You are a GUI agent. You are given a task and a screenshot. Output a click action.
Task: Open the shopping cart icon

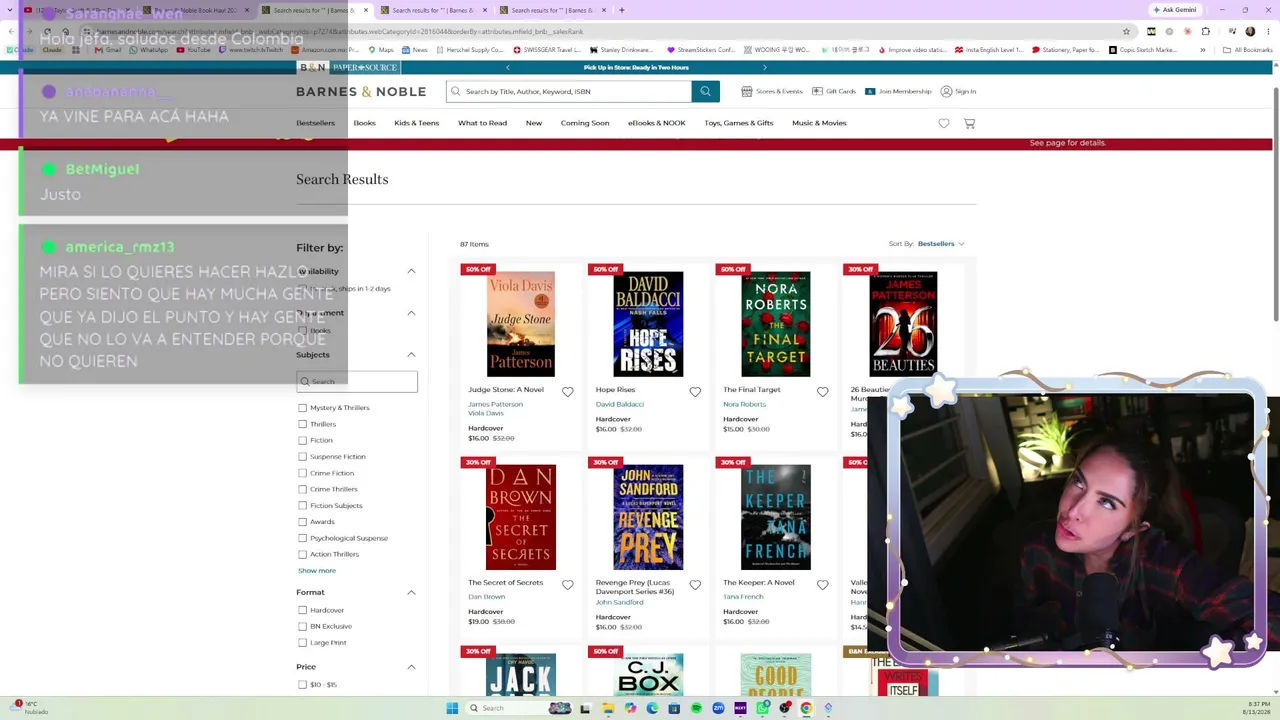(969, 123)
